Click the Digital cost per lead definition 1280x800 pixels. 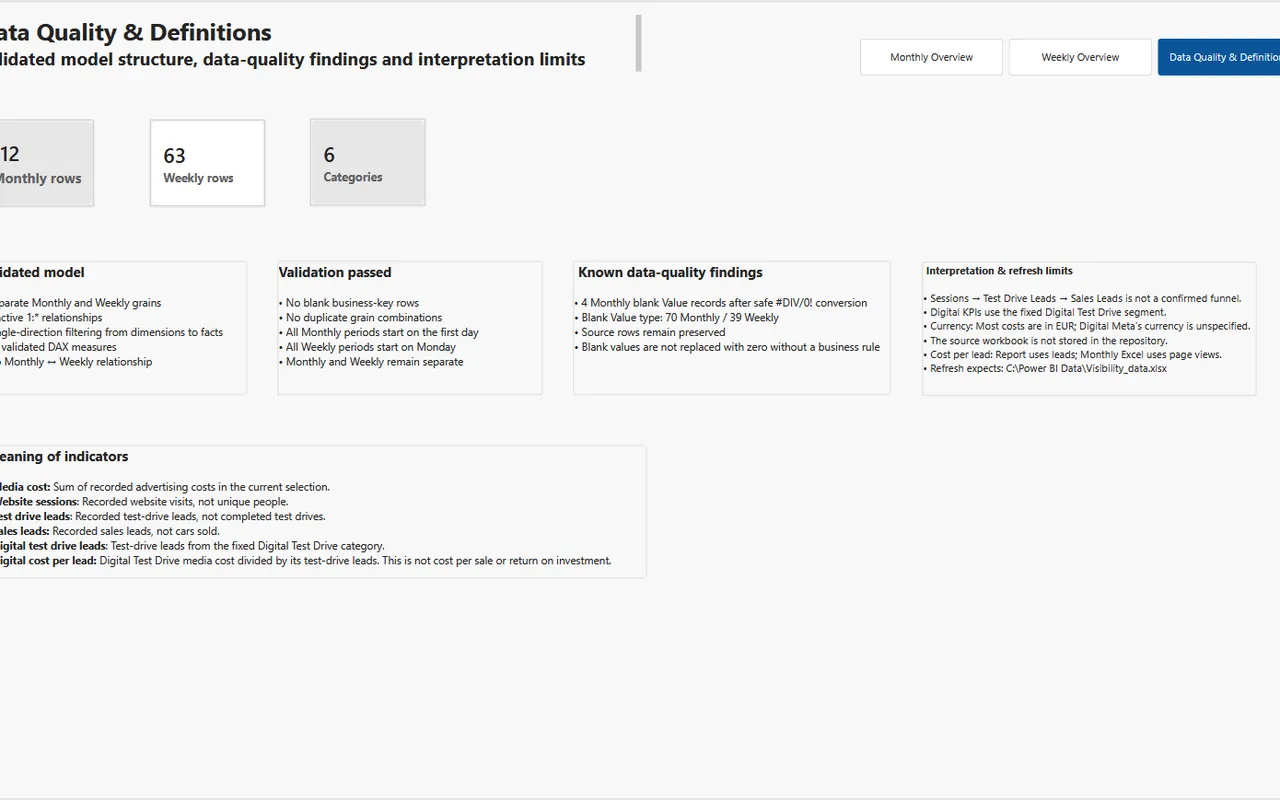click(x=306, y=561)
